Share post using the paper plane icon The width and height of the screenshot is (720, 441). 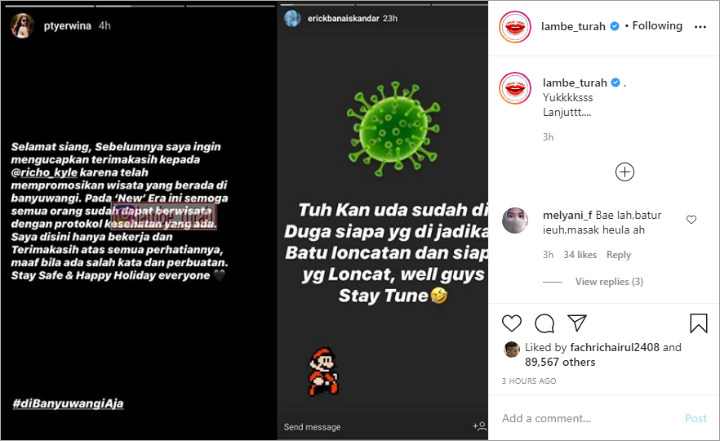(x=577, y=323)
